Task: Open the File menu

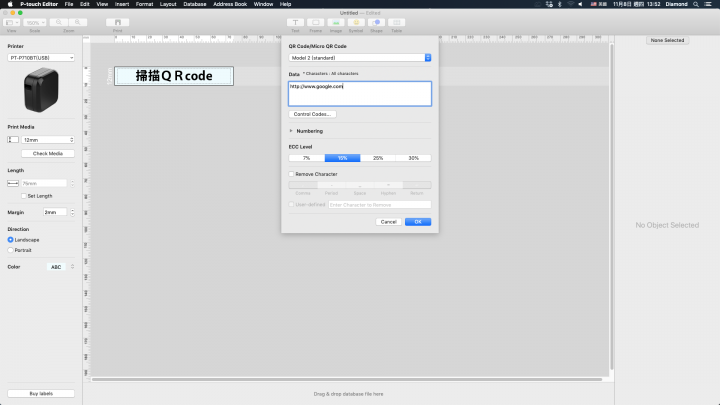Action: (69, 4)
